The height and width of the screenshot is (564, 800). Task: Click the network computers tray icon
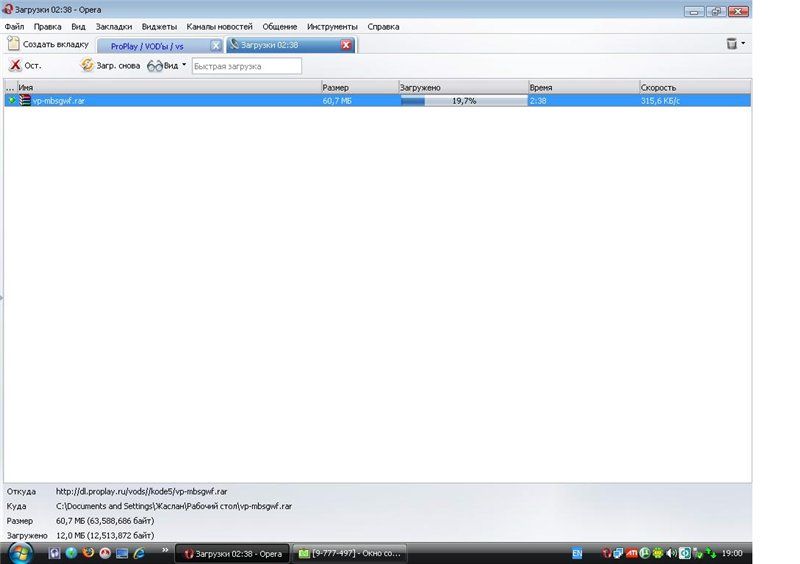pyautogui.click(x=618, y=553)
